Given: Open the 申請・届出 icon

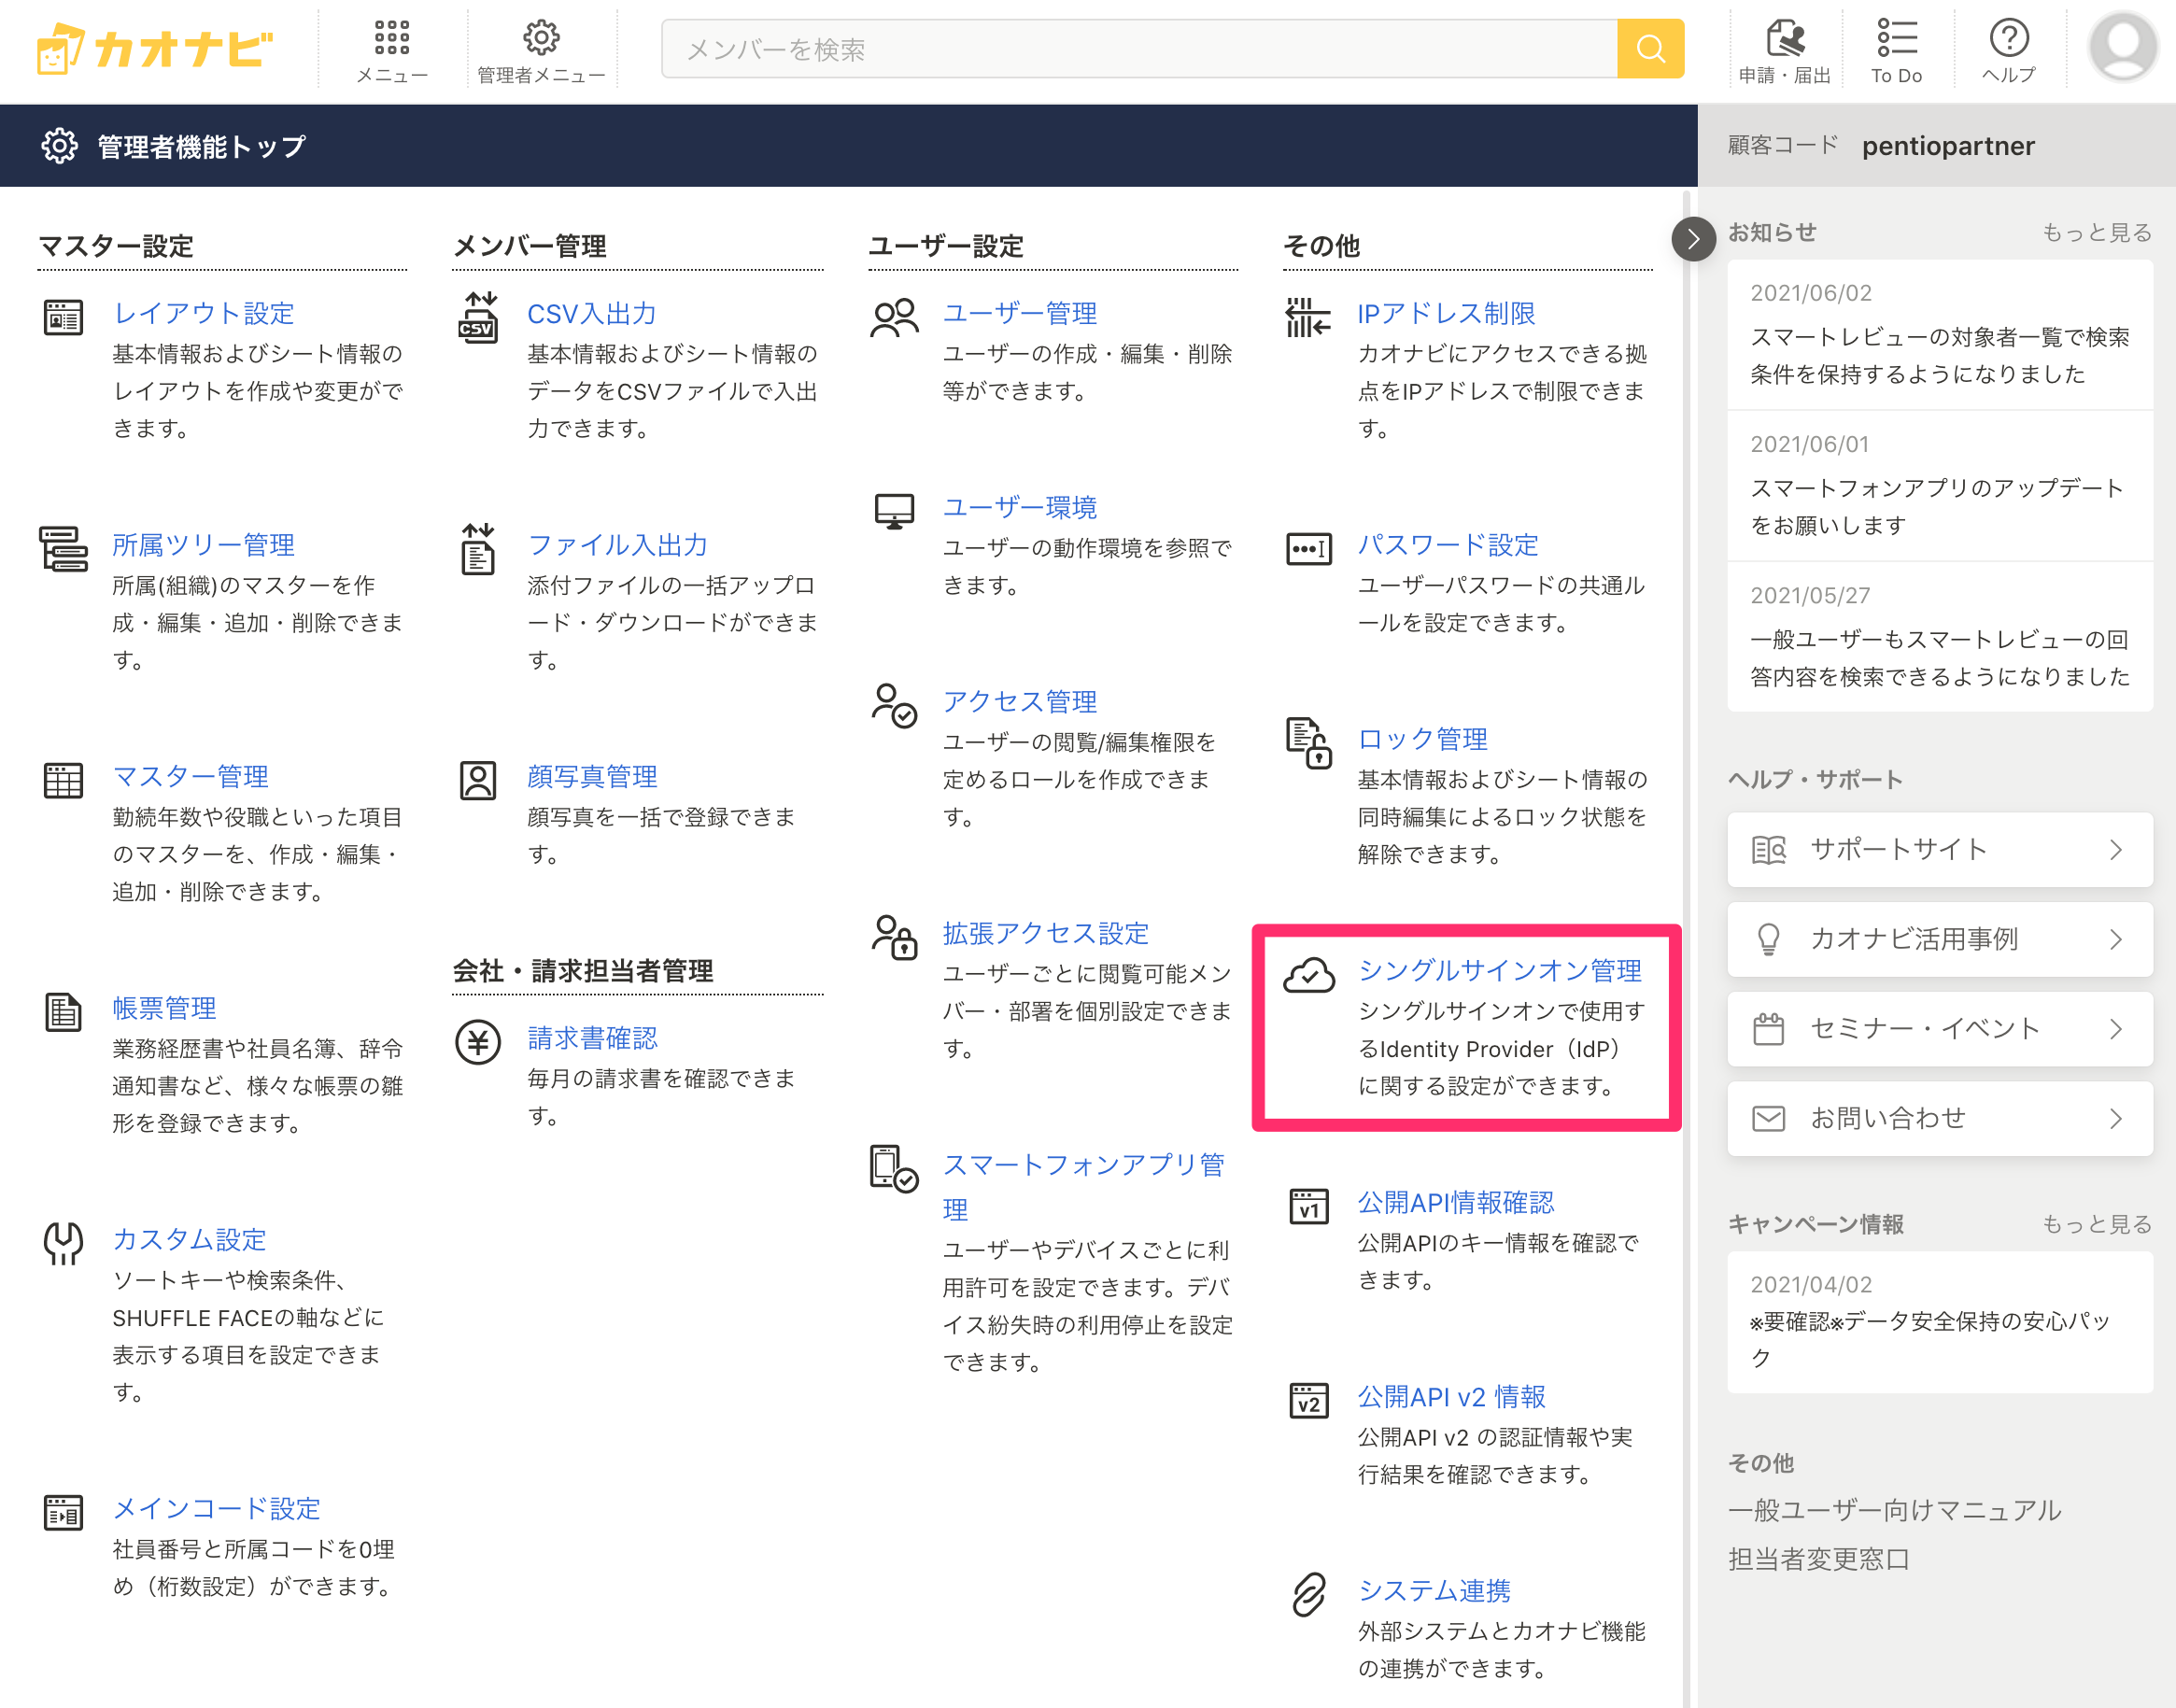Looking at the screenshot, I should [x=1784, y=38].
